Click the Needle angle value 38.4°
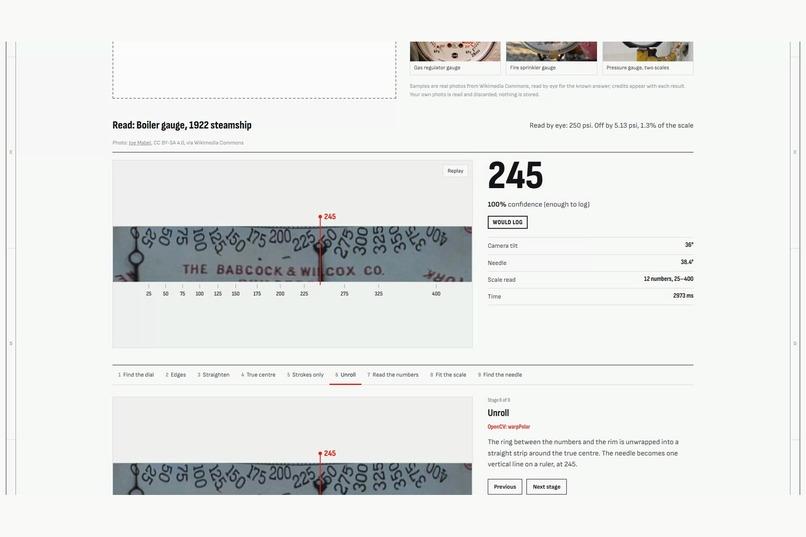The height and width of the screenshot is (537, 806). pos(687,262)
